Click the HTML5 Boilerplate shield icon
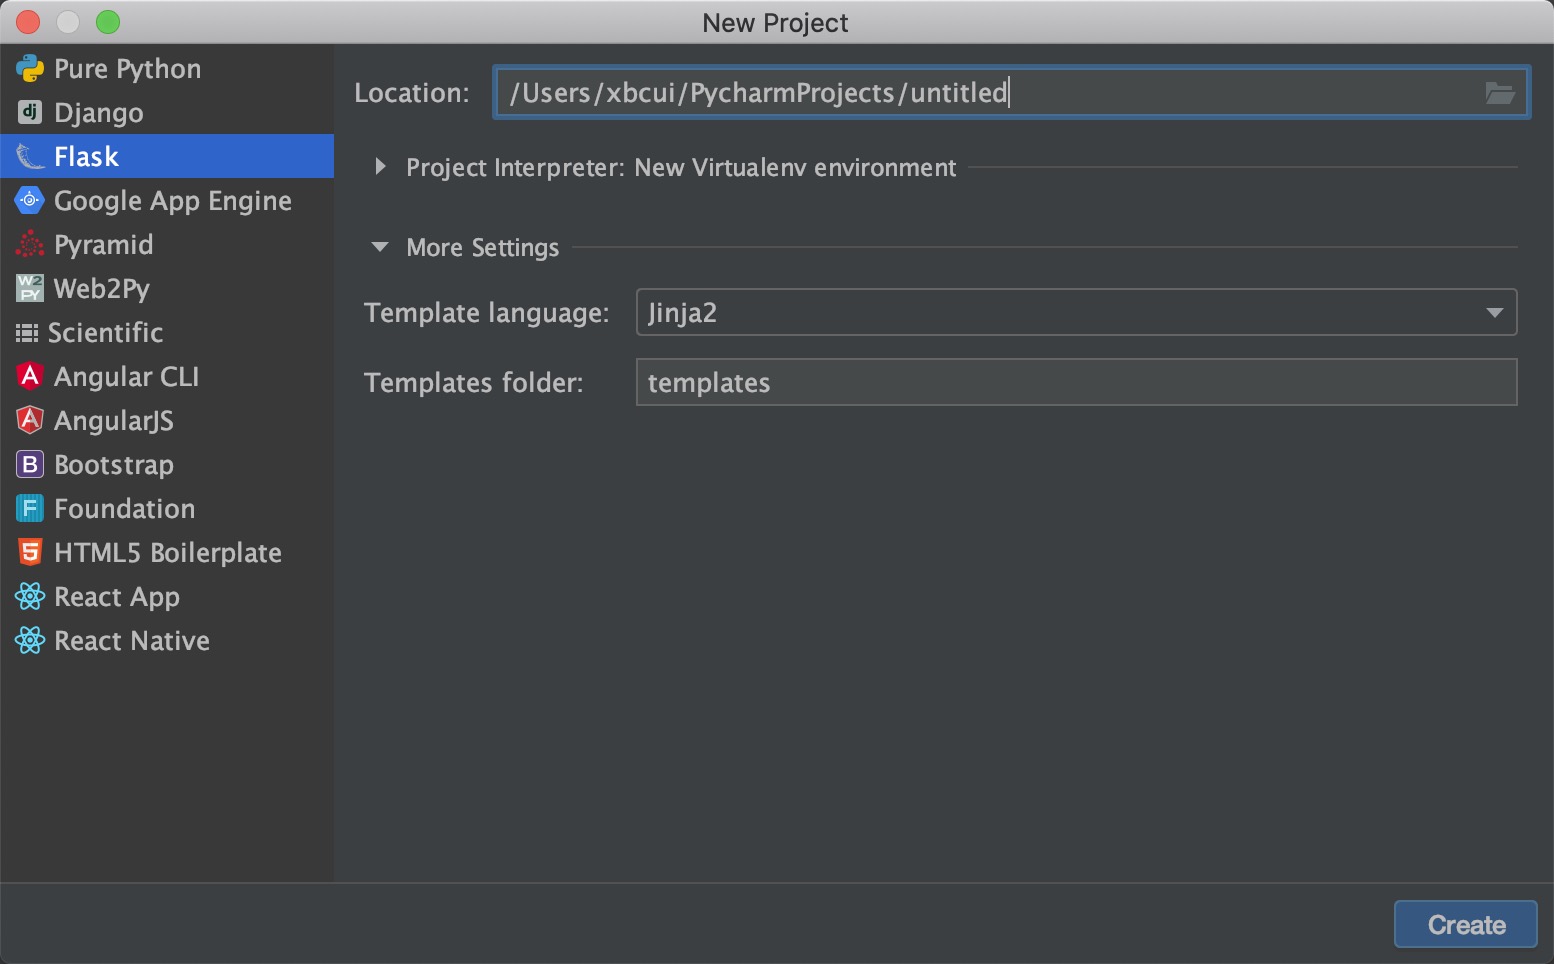 pyautogui.click(x=30, y=553)
